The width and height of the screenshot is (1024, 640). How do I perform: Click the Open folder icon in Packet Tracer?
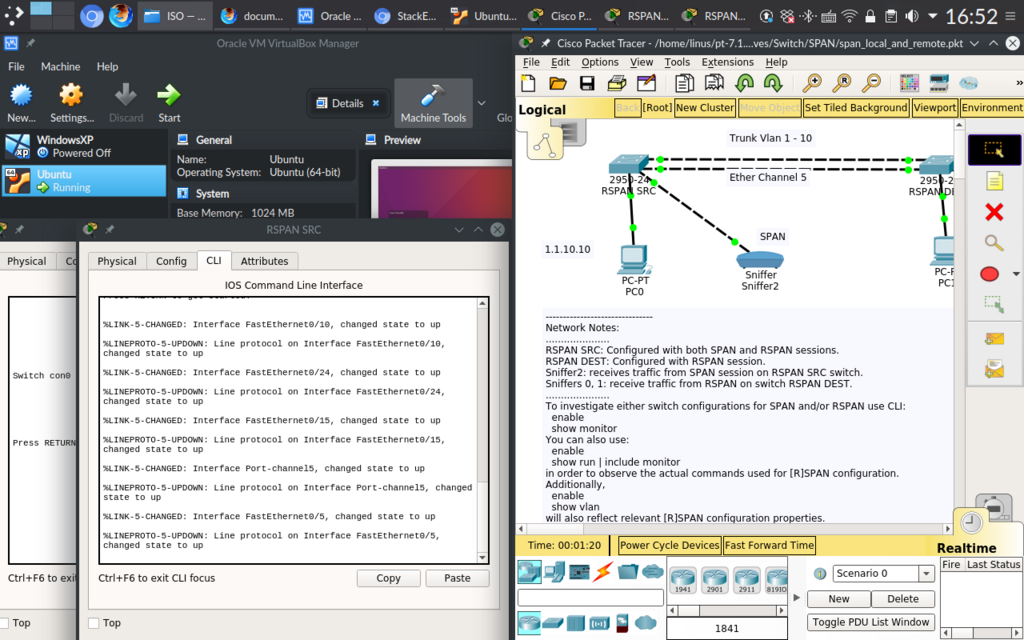point(558,83)
